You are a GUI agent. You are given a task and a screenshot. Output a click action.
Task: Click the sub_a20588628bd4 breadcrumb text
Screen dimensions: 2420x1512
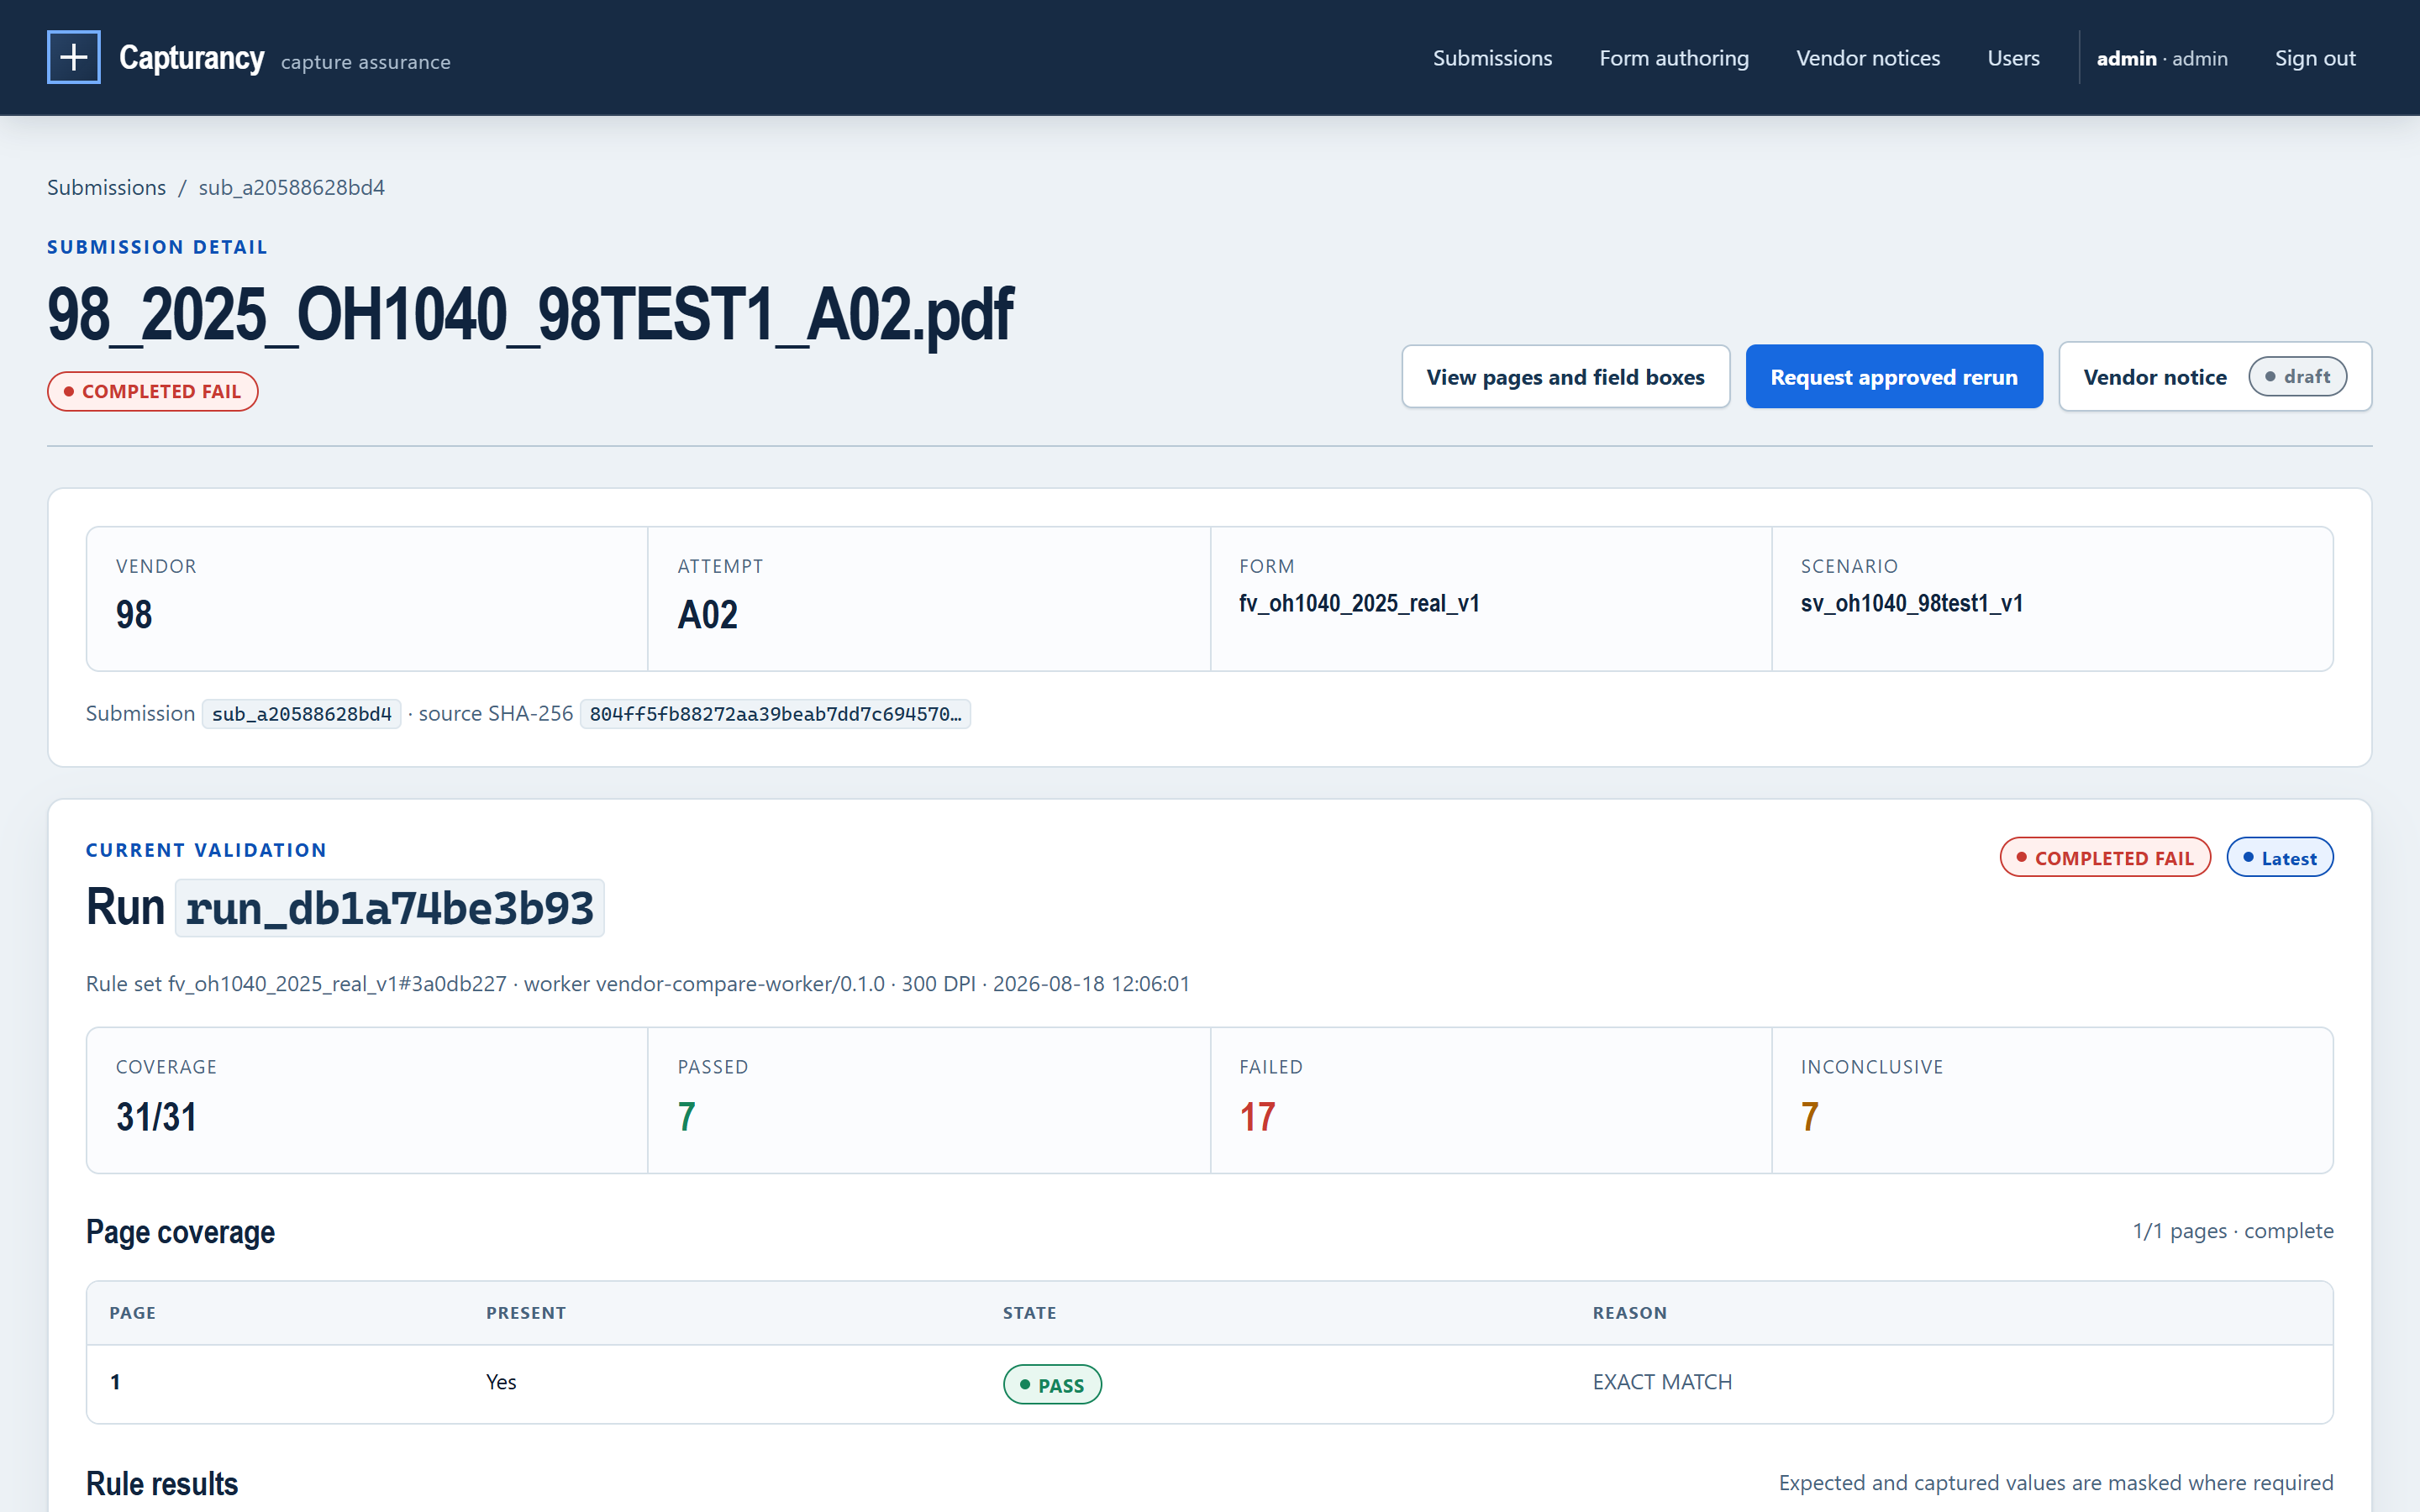(291, 187)
